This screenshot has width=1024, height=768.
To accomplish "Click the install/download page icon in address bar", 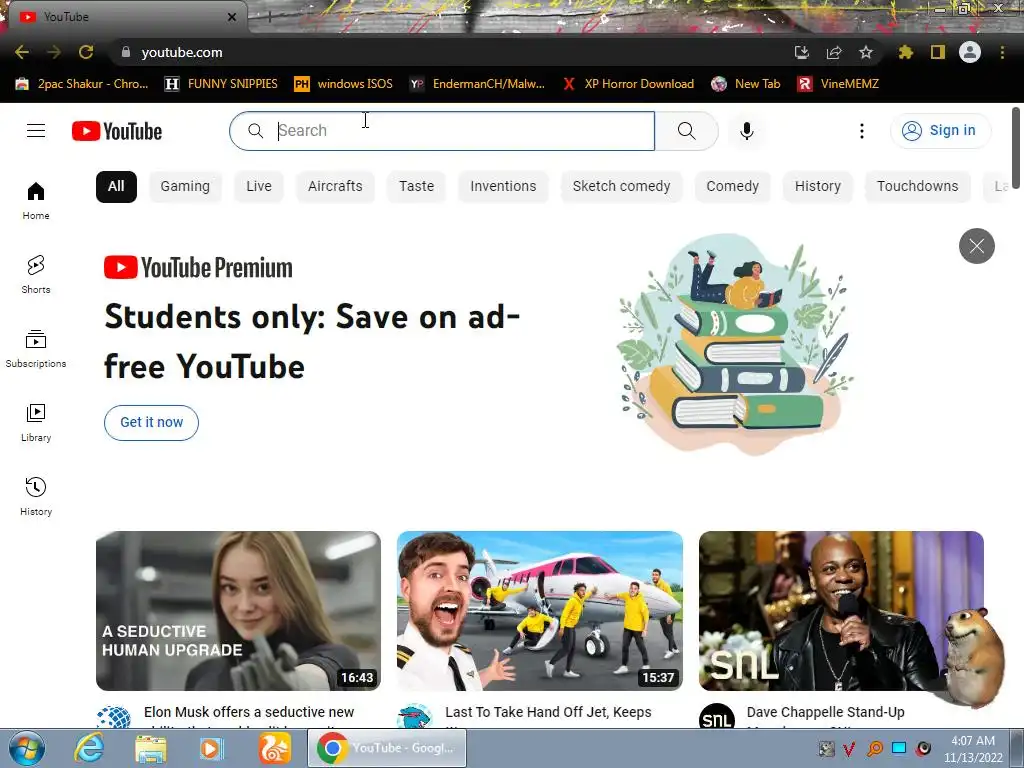I will (801, 52).
